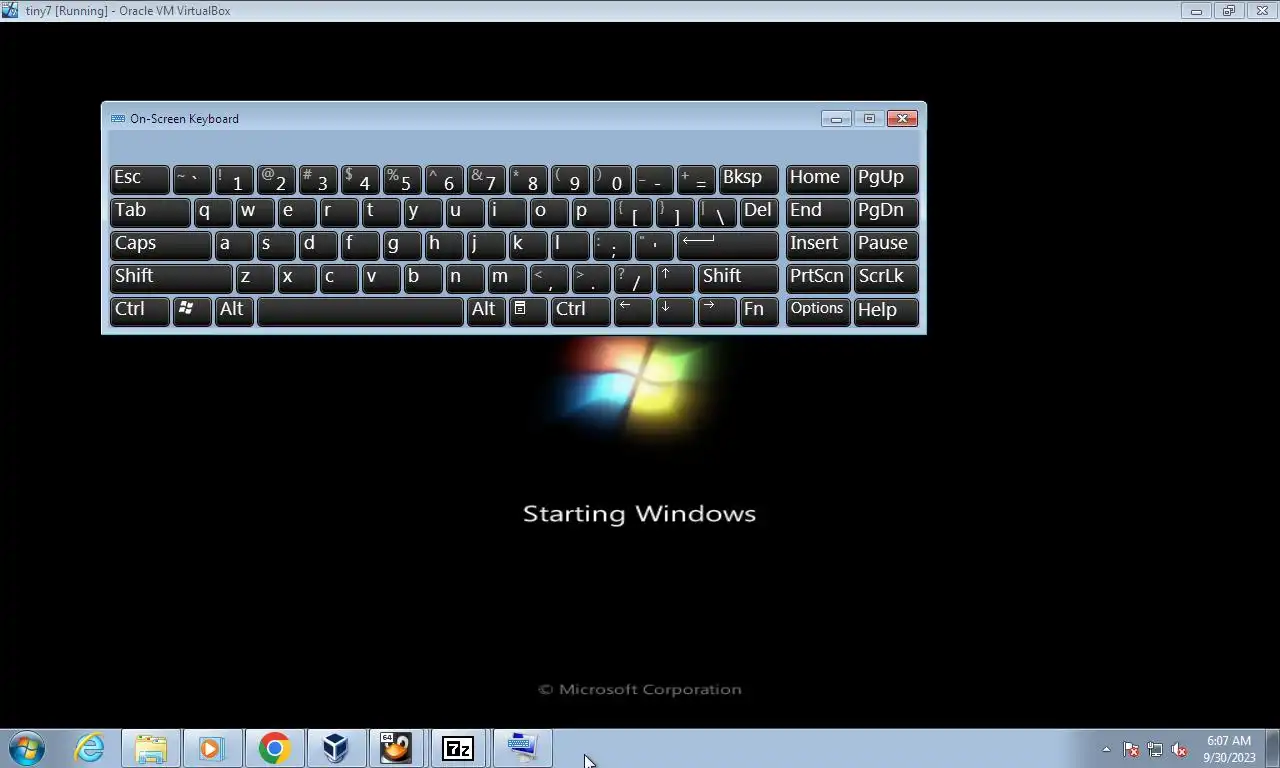Tap the Tab key

(x=150, y=211)
